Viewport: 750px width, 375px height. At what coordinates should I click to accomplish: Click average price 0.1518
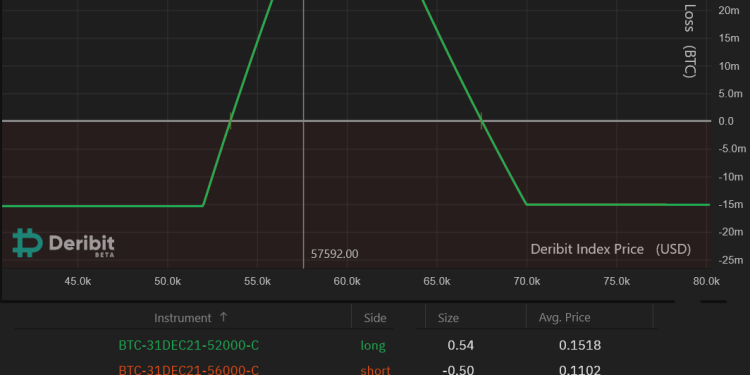580,345
